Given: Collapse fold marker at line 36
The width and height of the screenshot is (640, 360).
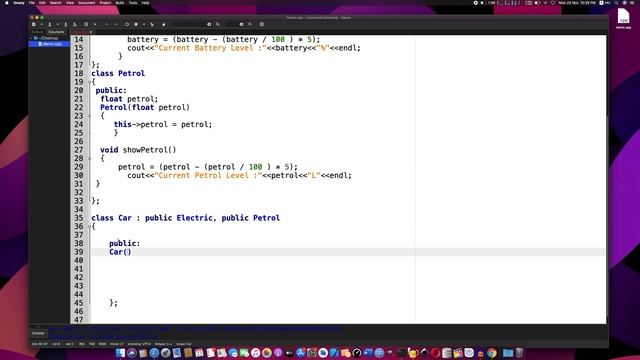Looking at the screenshot, I should tap(89, 227).
